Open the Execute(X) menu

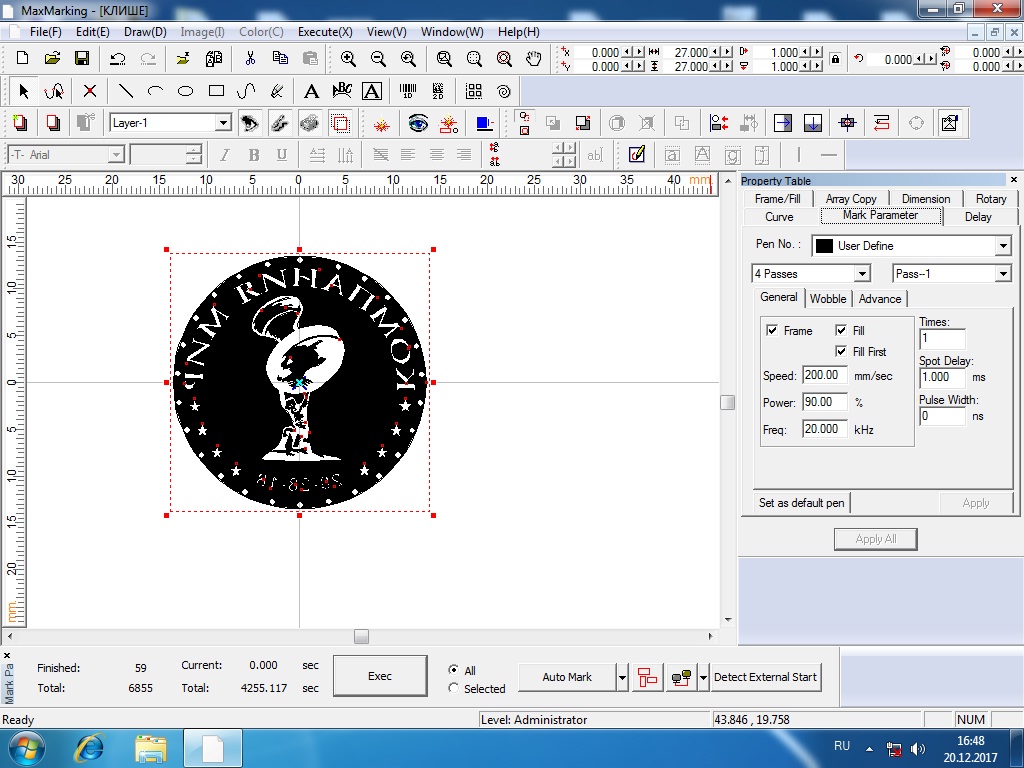325,32
